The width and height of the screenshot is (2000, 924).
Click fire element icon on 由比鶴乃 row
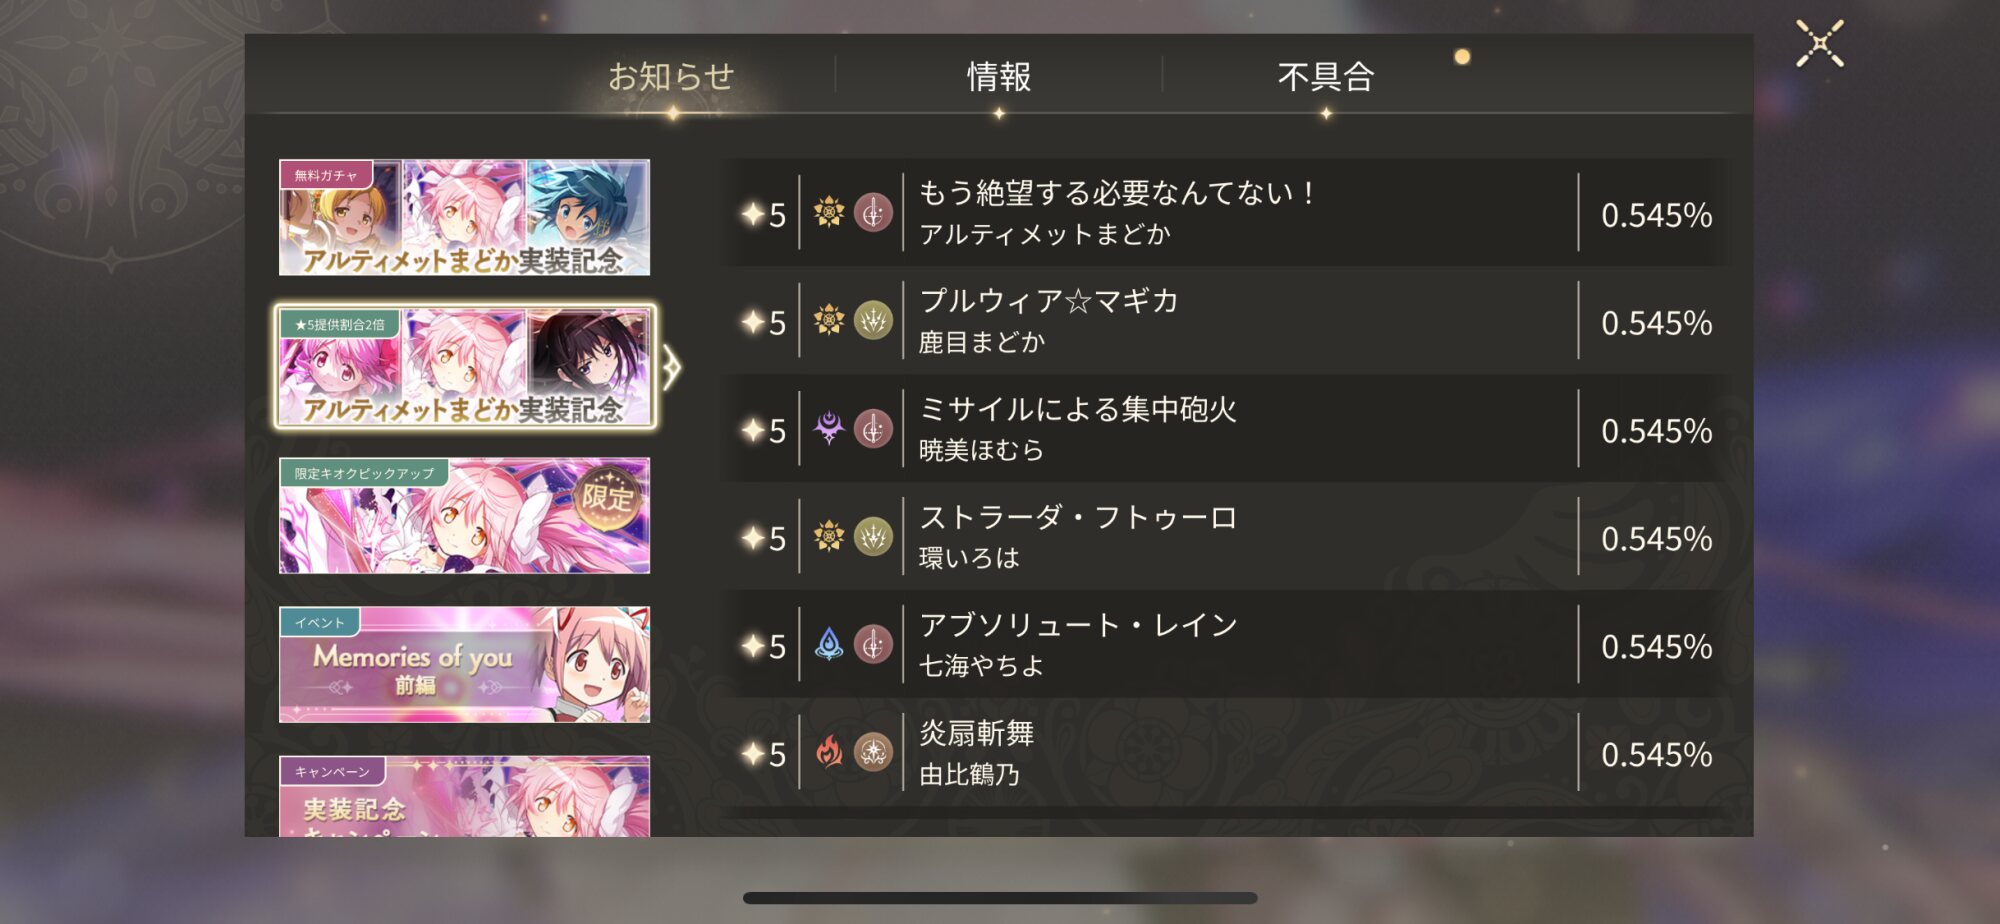coord(829,752)
